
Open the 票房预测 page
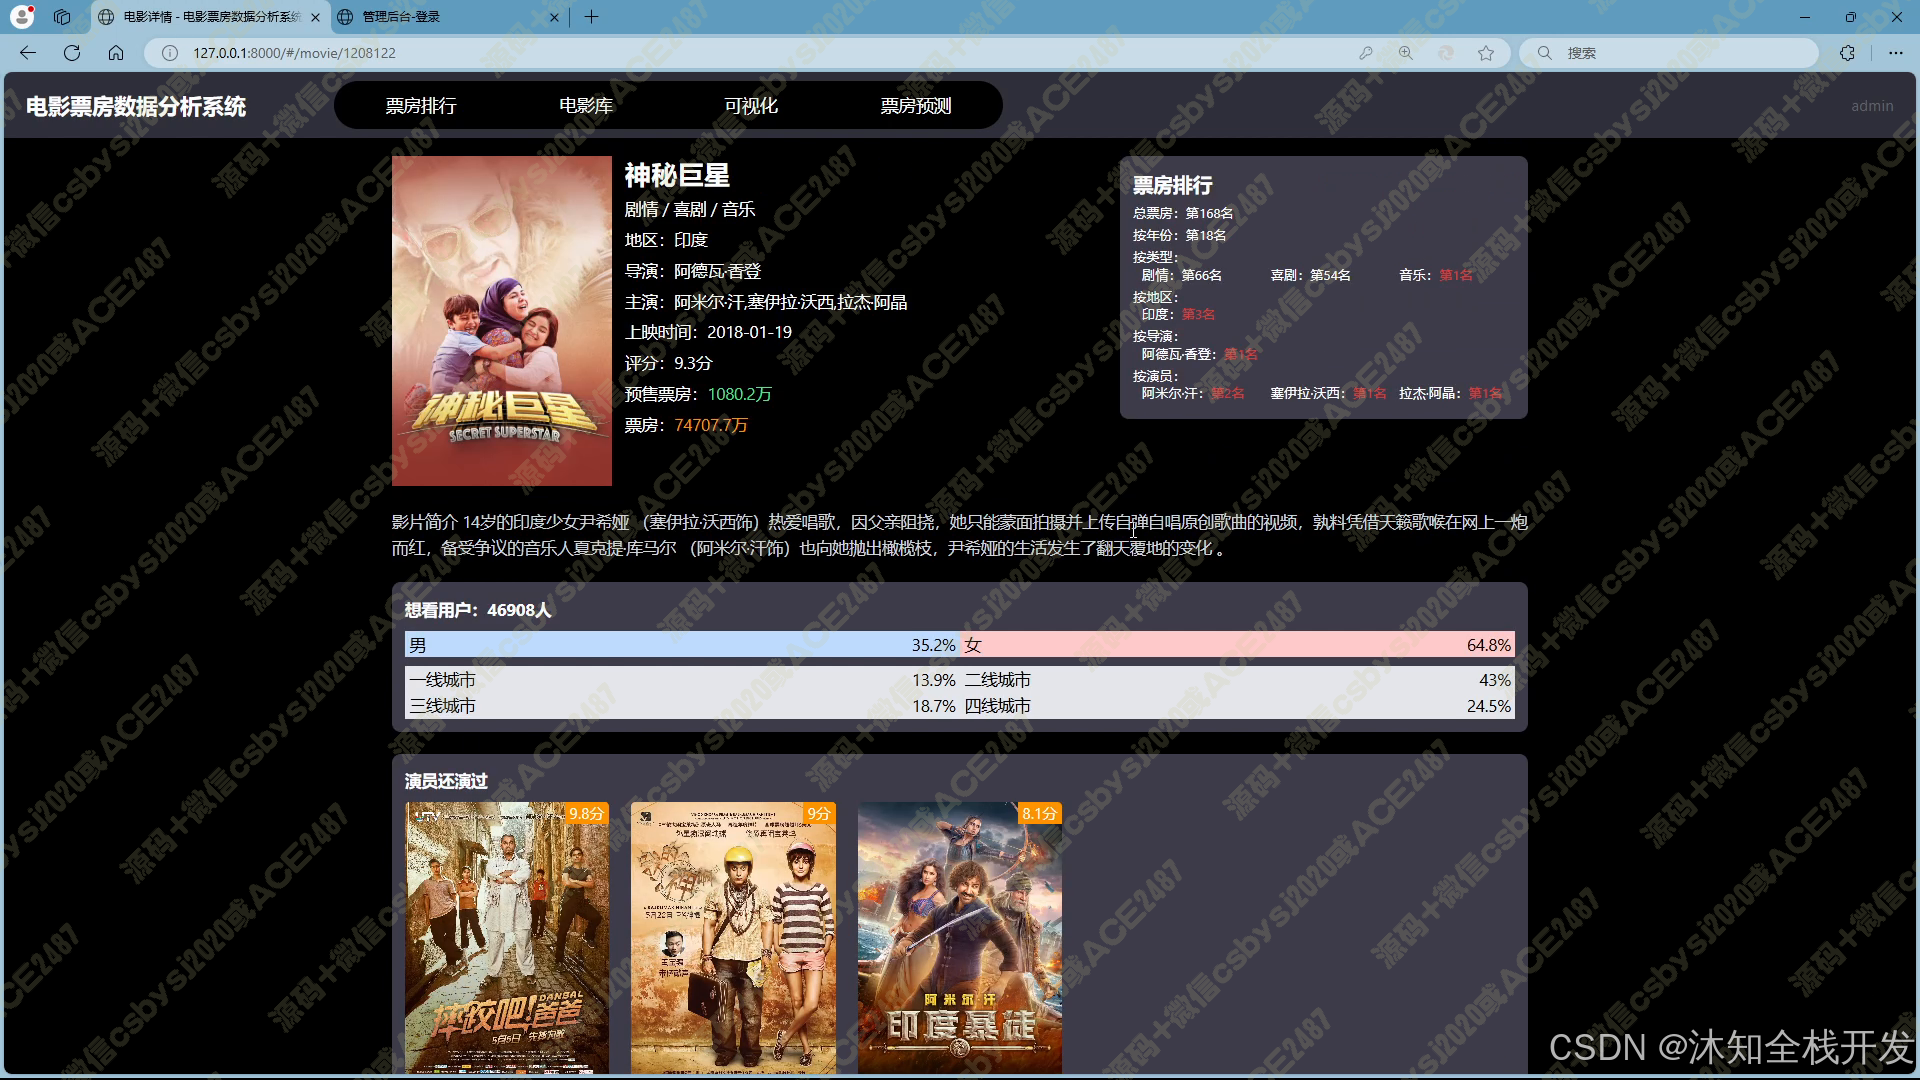[x=916, y=106]
